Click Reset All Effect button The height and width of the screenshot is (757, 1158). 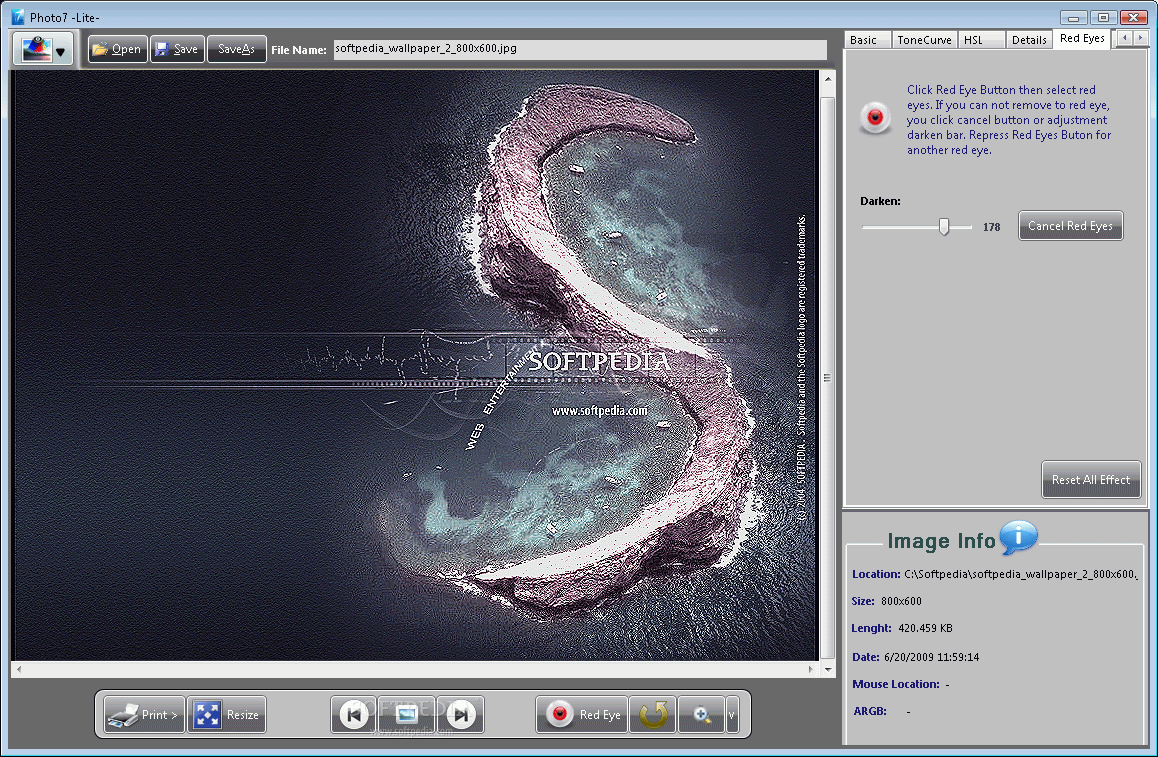coord(1091,480)
